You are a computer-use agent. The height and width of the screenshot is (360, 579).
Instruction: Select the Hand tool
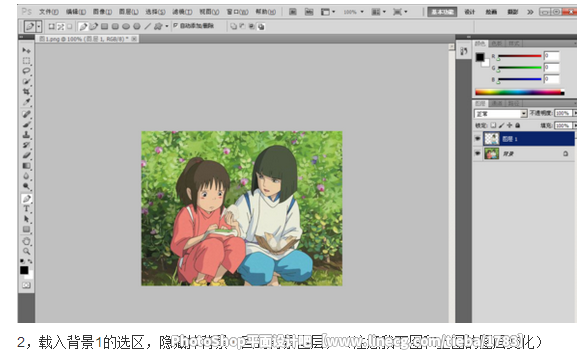pyautogui.click(x=26, y=241)
